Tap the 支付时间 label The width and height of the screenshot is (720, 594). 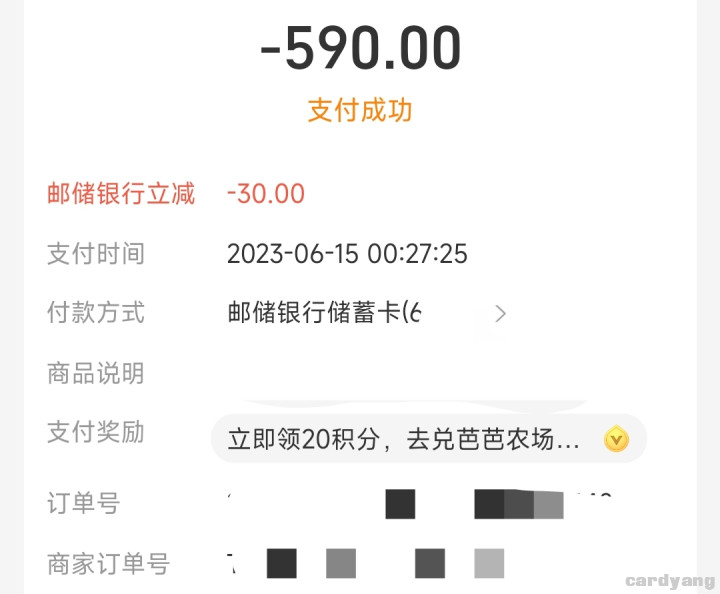(x=96, y=254)
